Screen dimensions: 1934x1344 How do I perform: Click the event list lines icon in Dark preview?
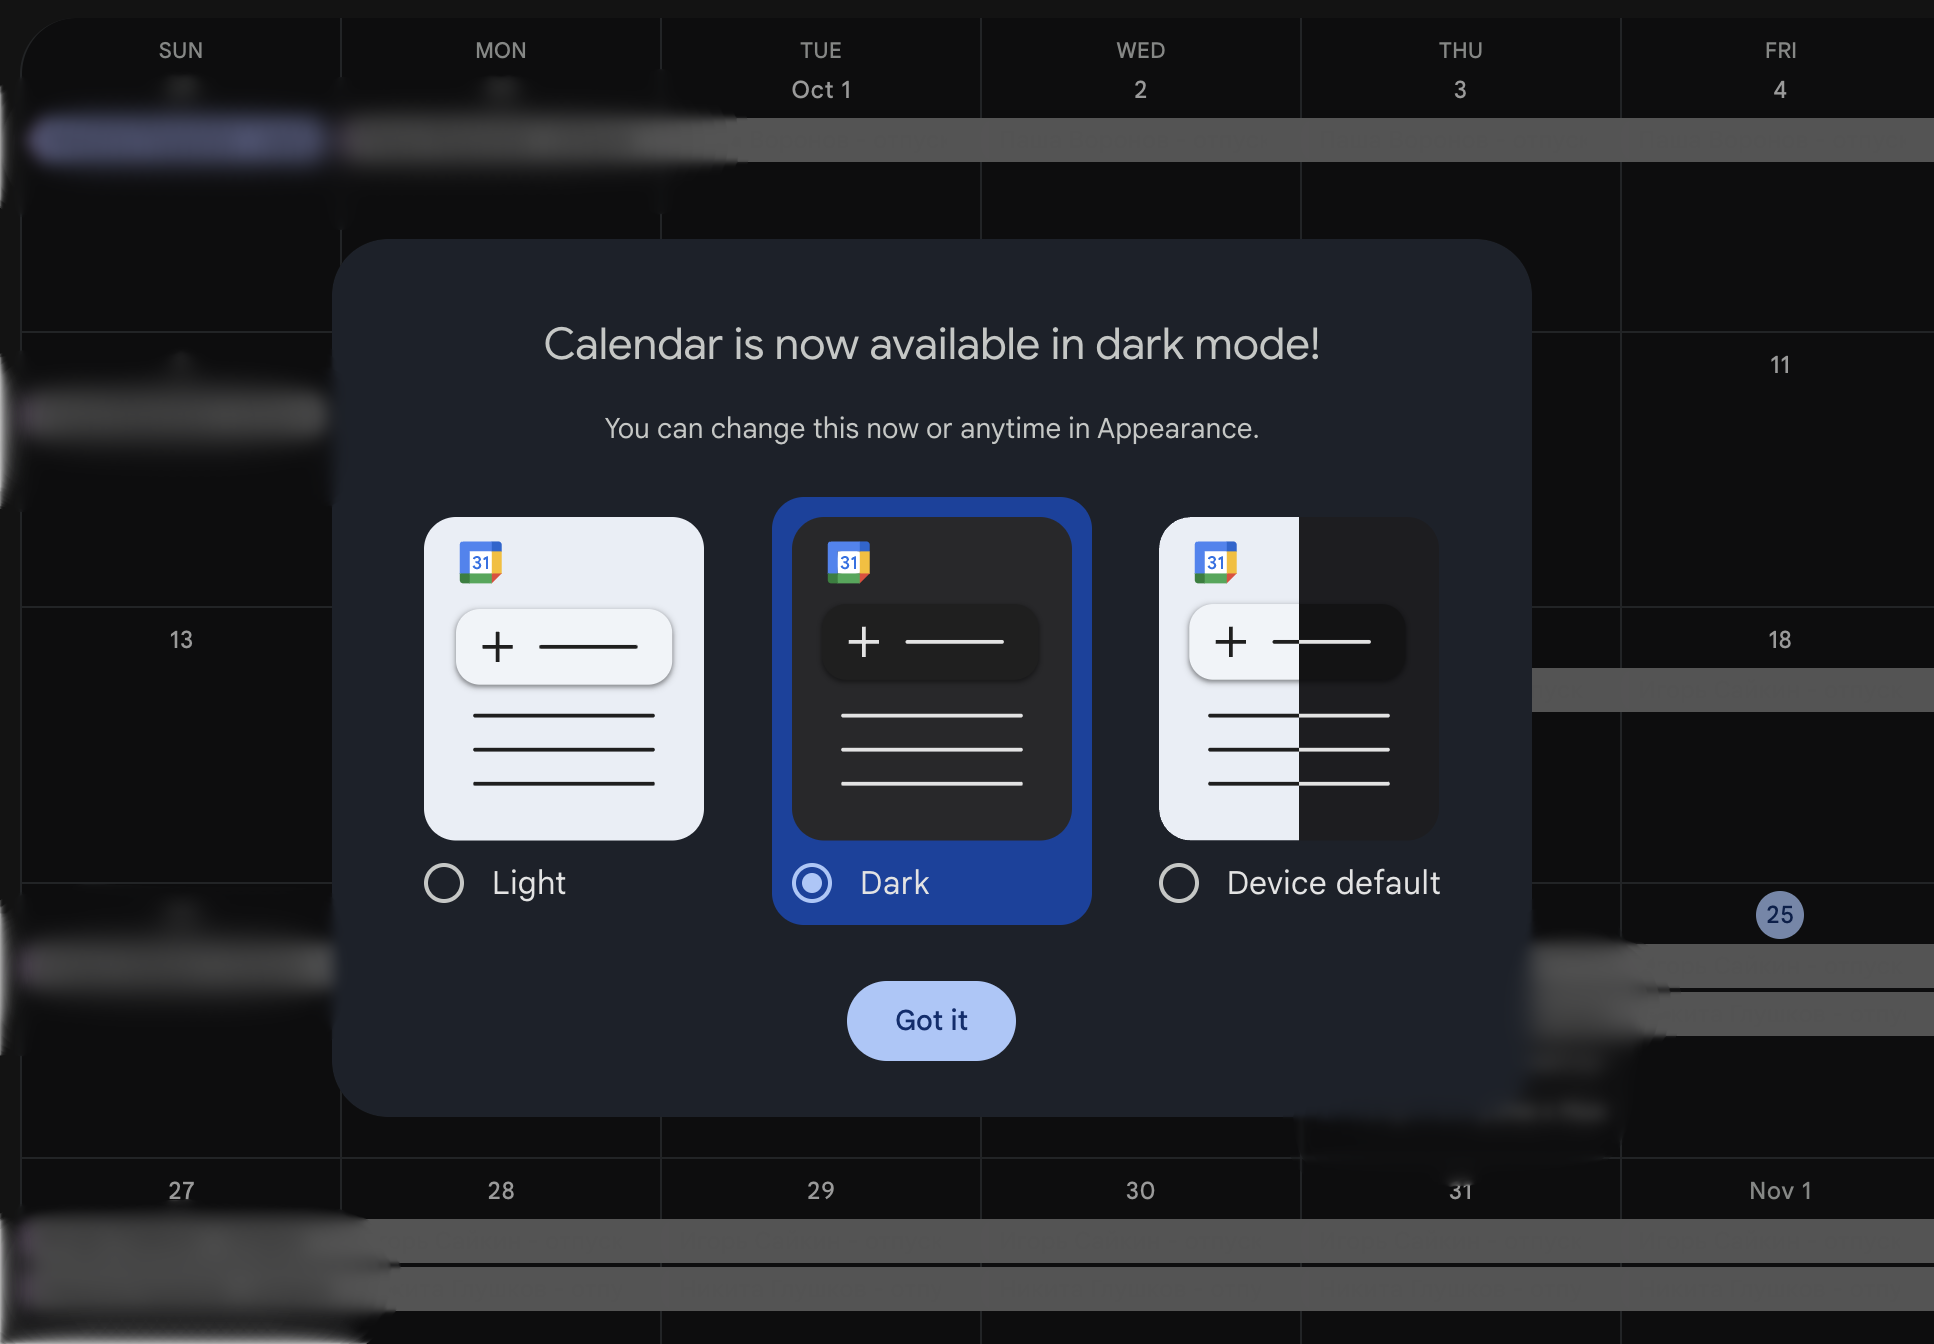tap(932, 748)
